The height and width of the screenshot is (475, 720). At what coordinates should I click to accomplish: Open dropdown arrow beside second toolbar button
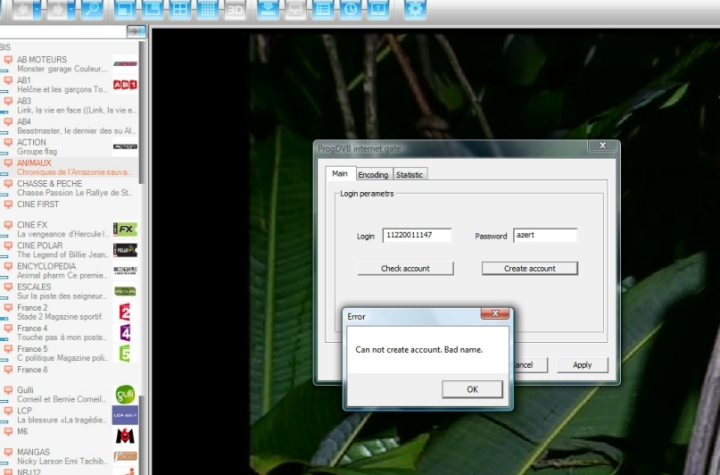(72, 10)
